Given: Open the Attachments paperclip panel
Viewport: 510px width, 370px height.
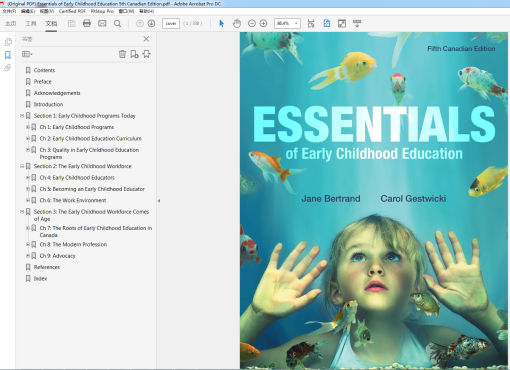Looking at the screenshot, I should [8, 68].
